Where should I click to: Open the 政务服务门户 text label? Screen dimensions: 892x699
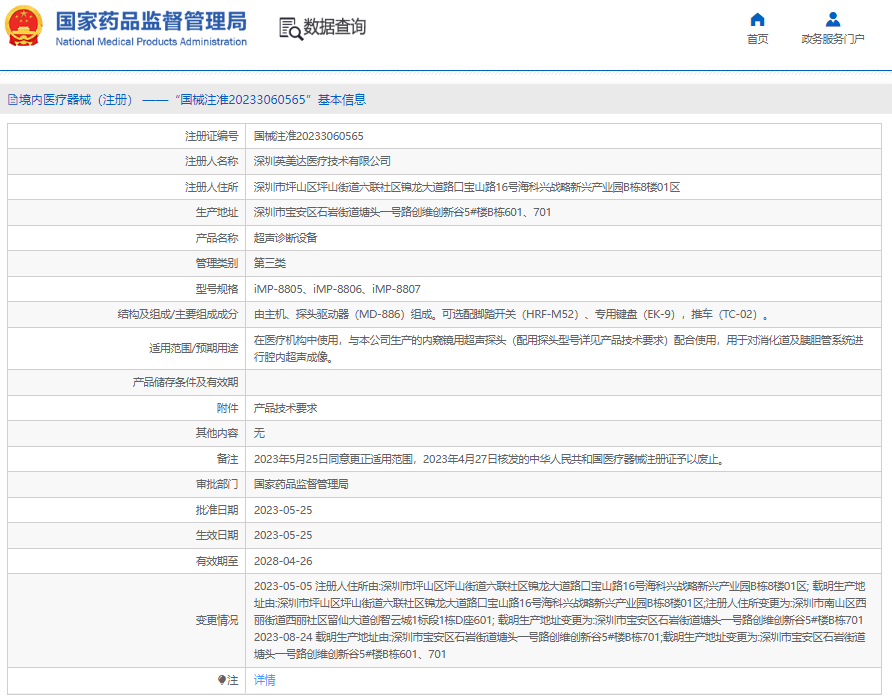point(832,39)
